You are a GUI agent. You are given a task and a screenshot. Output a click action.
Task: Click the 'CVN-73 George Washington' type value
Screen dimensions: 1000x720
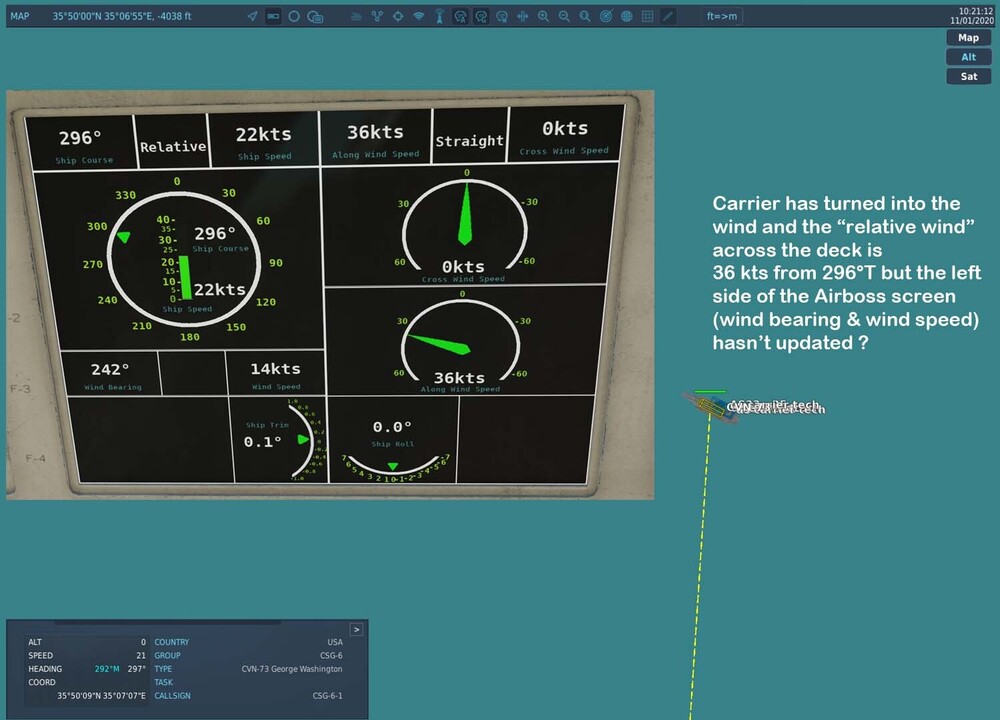pos(291,669)
